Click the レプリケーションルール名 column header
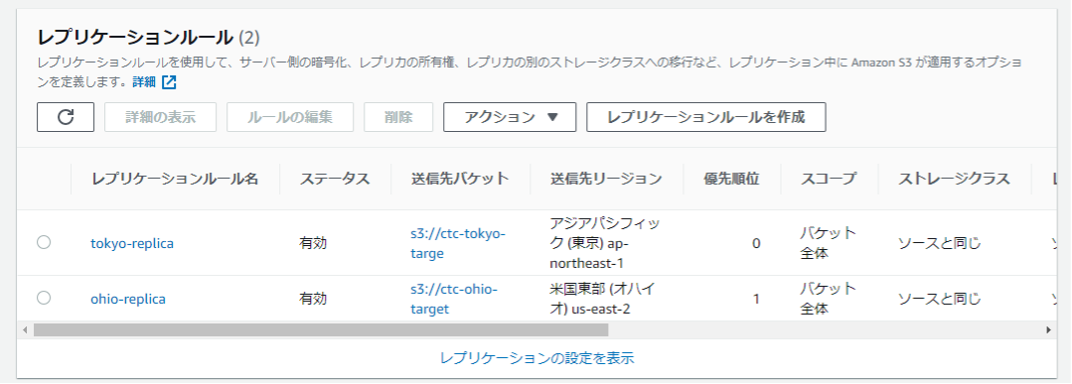This screenshot has width=1072, height=384. [175, 179]
